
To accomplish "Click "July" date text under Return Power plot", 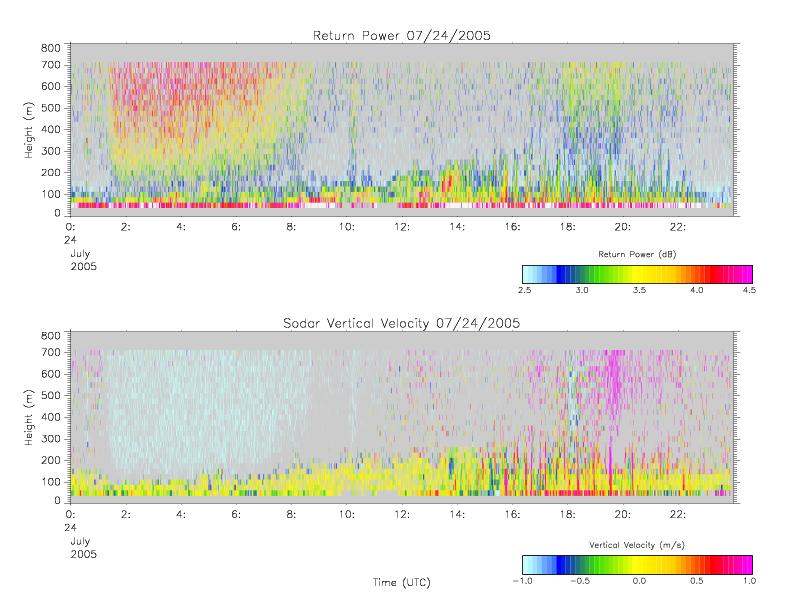I will pos(80,254).
